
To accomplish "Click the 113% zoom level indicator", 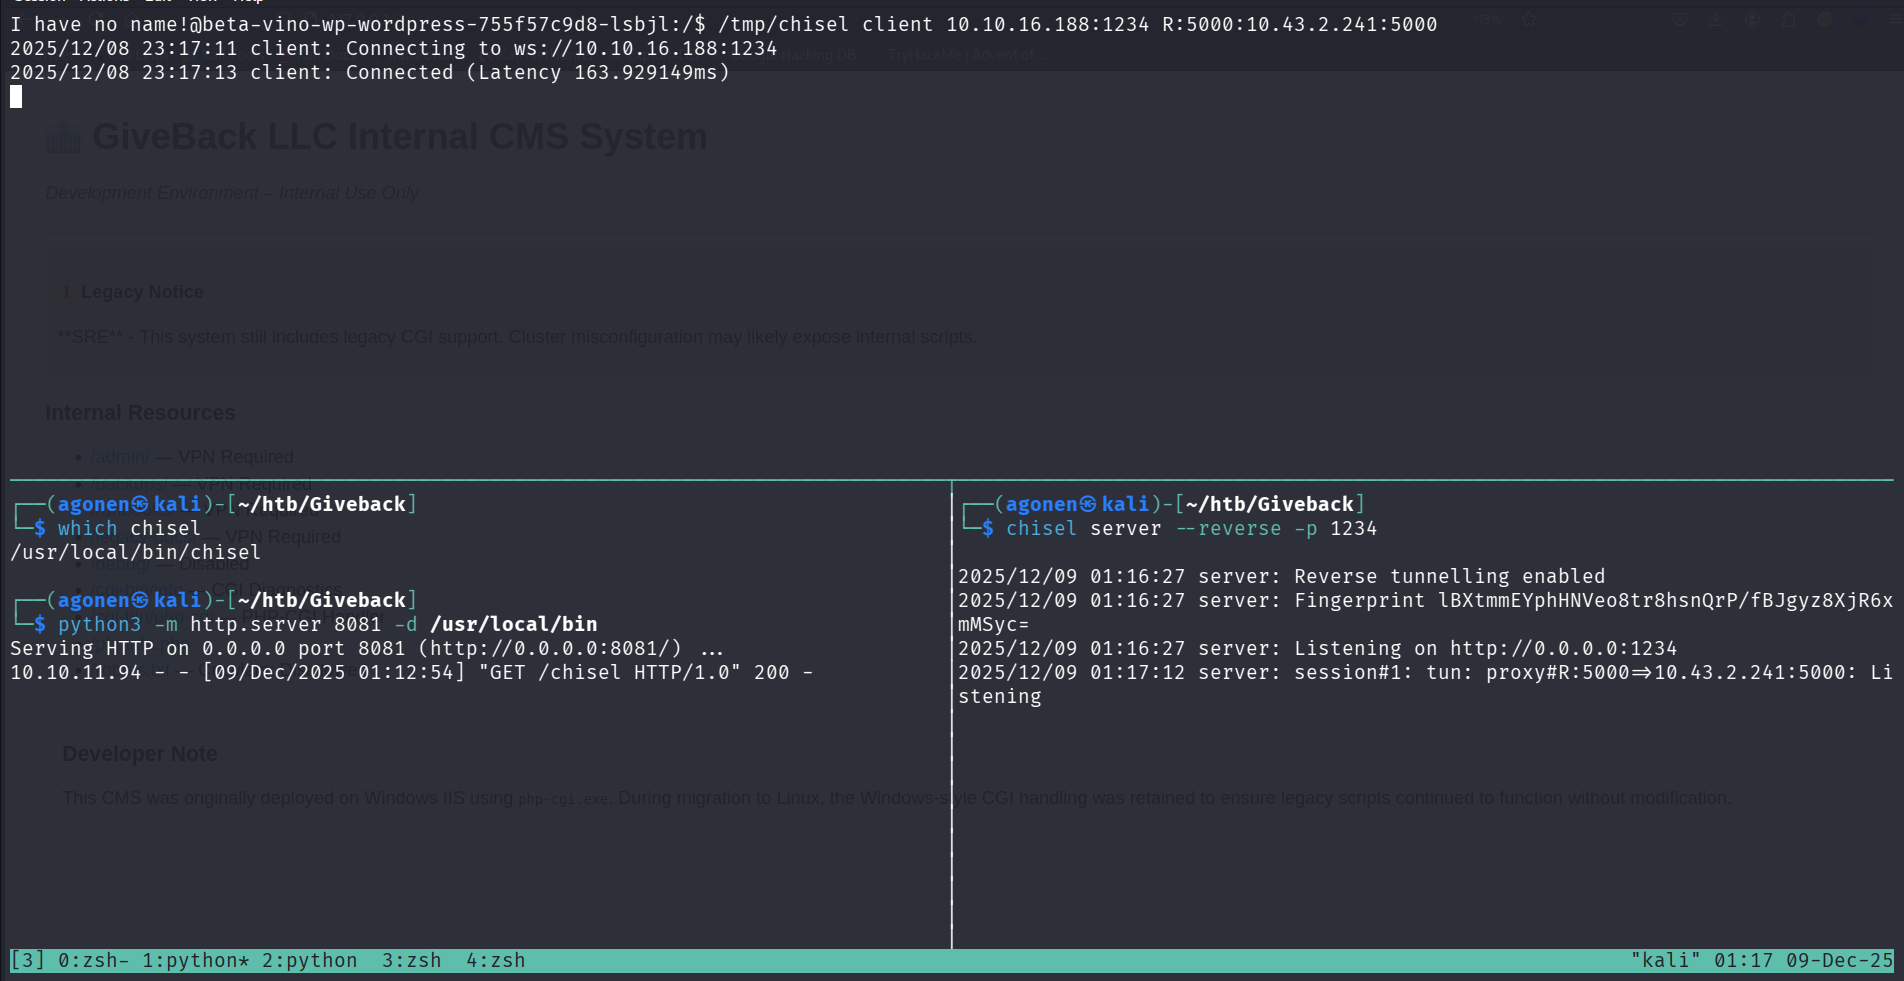I will pos(1487,19).
